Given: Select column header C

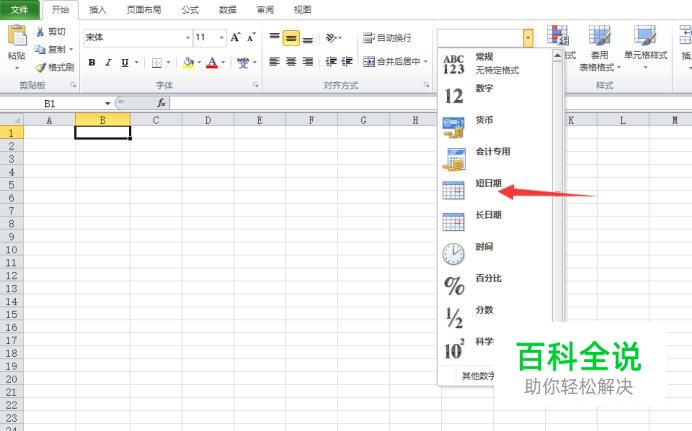Looking at the screenshot, I should point(156,120).
